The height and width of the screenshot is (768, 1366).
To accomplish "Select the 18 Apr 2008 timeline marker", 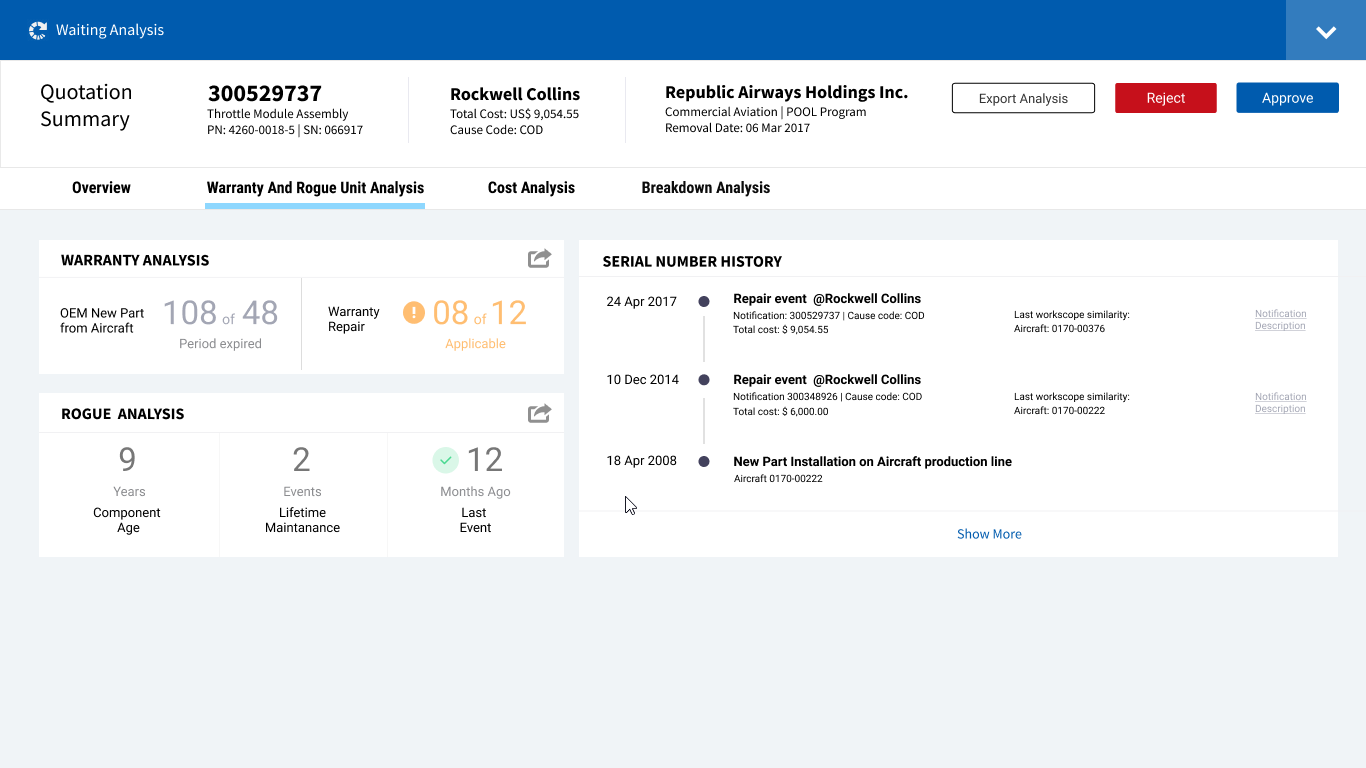I will (704, 461).
